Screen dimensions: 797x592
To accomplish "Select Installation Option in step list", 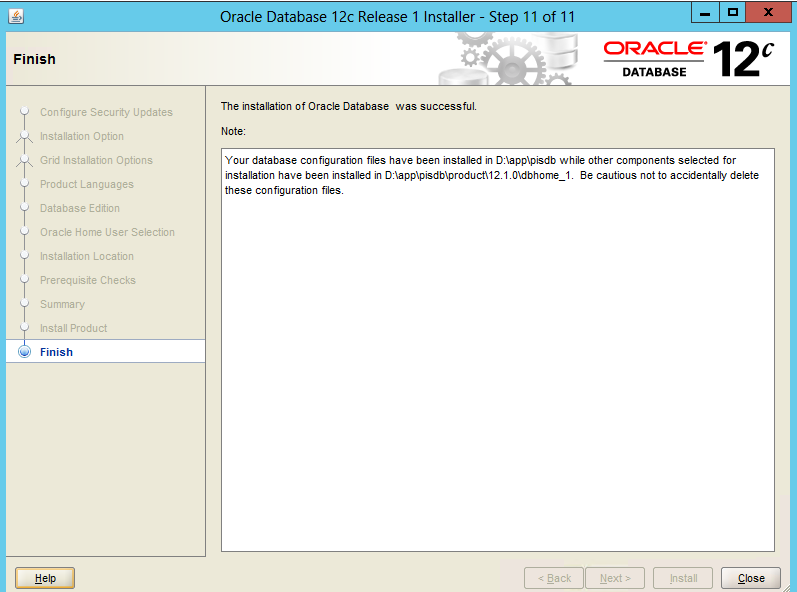I will coord(82,136).
